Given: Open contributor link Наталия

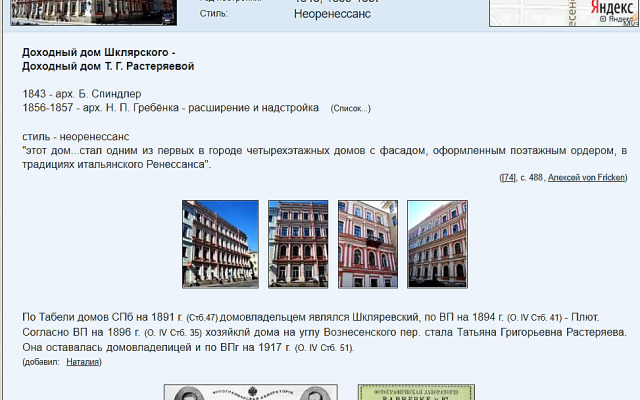Looking at the screenshot, I should (x=83, y=362).
